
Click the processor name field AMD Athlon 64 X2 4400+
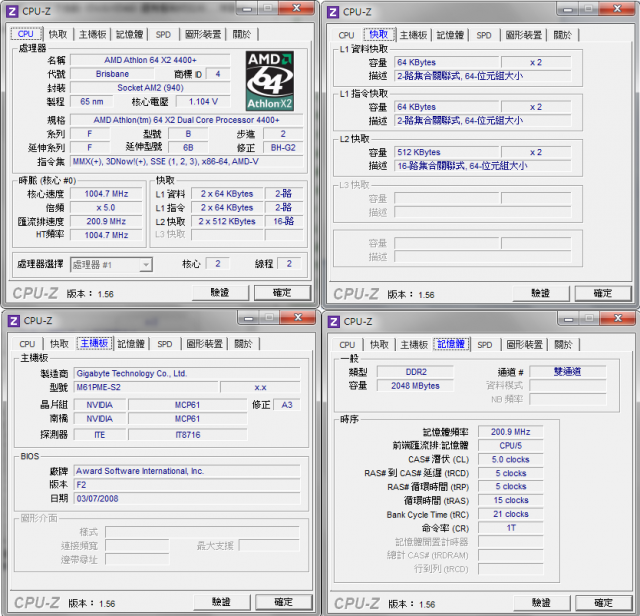[x=150, y=60]
